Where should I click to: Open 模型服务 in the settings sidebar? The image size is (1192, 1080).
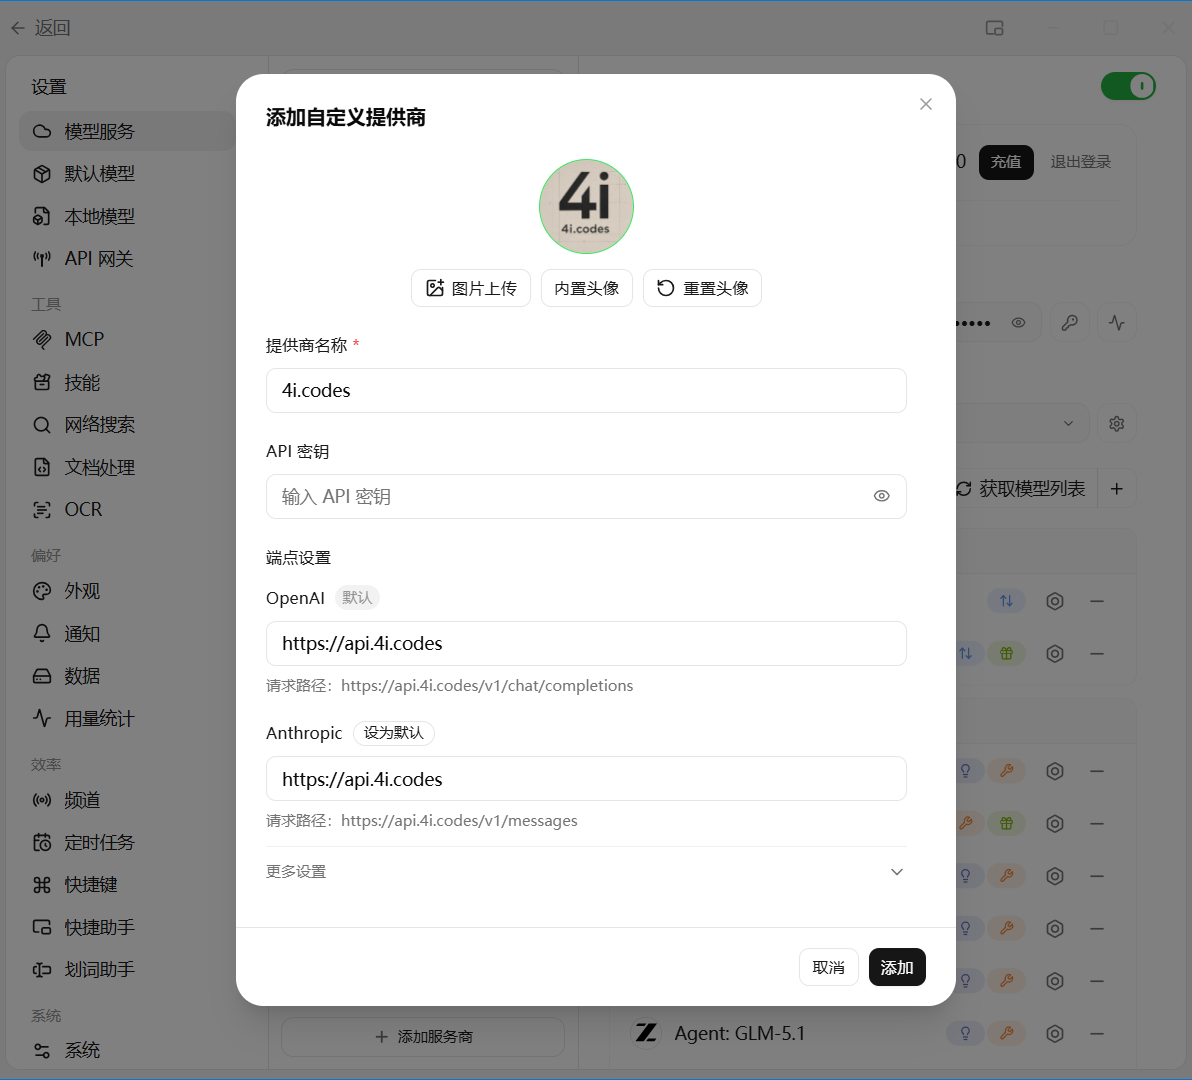(127, 131)
